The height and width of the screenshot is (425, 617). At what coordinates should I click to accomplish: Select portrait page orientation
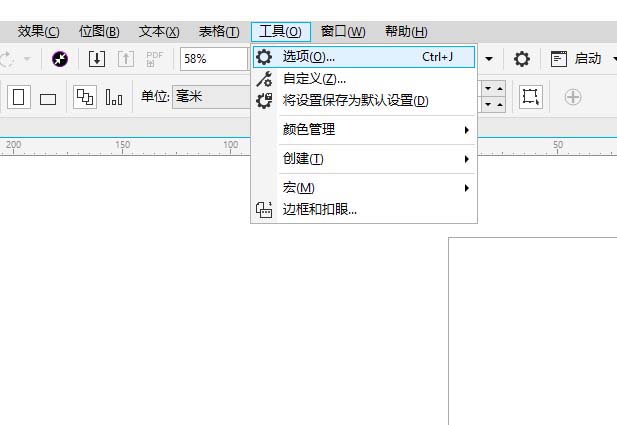19,98
